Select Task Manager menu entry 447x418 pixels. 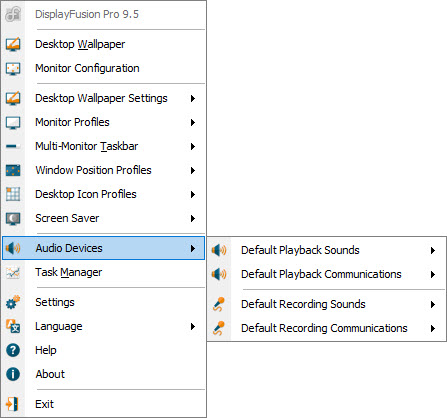tap(104, 272)
